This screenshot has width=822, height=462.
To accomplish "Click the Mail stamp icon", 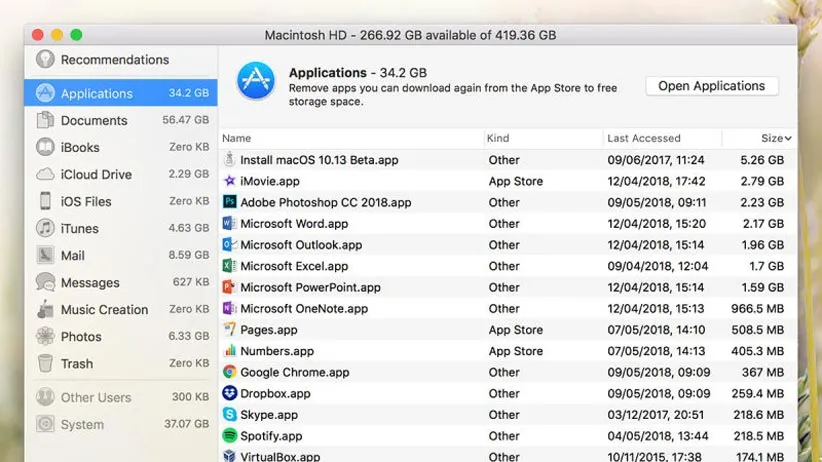I will [x=45, y=255].
